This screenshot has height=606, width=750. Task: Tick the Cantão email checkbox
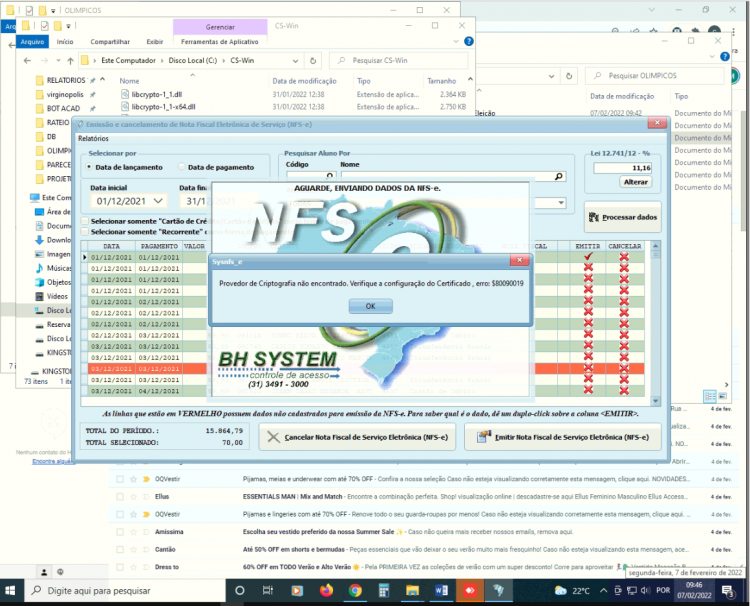click(120, 550)
